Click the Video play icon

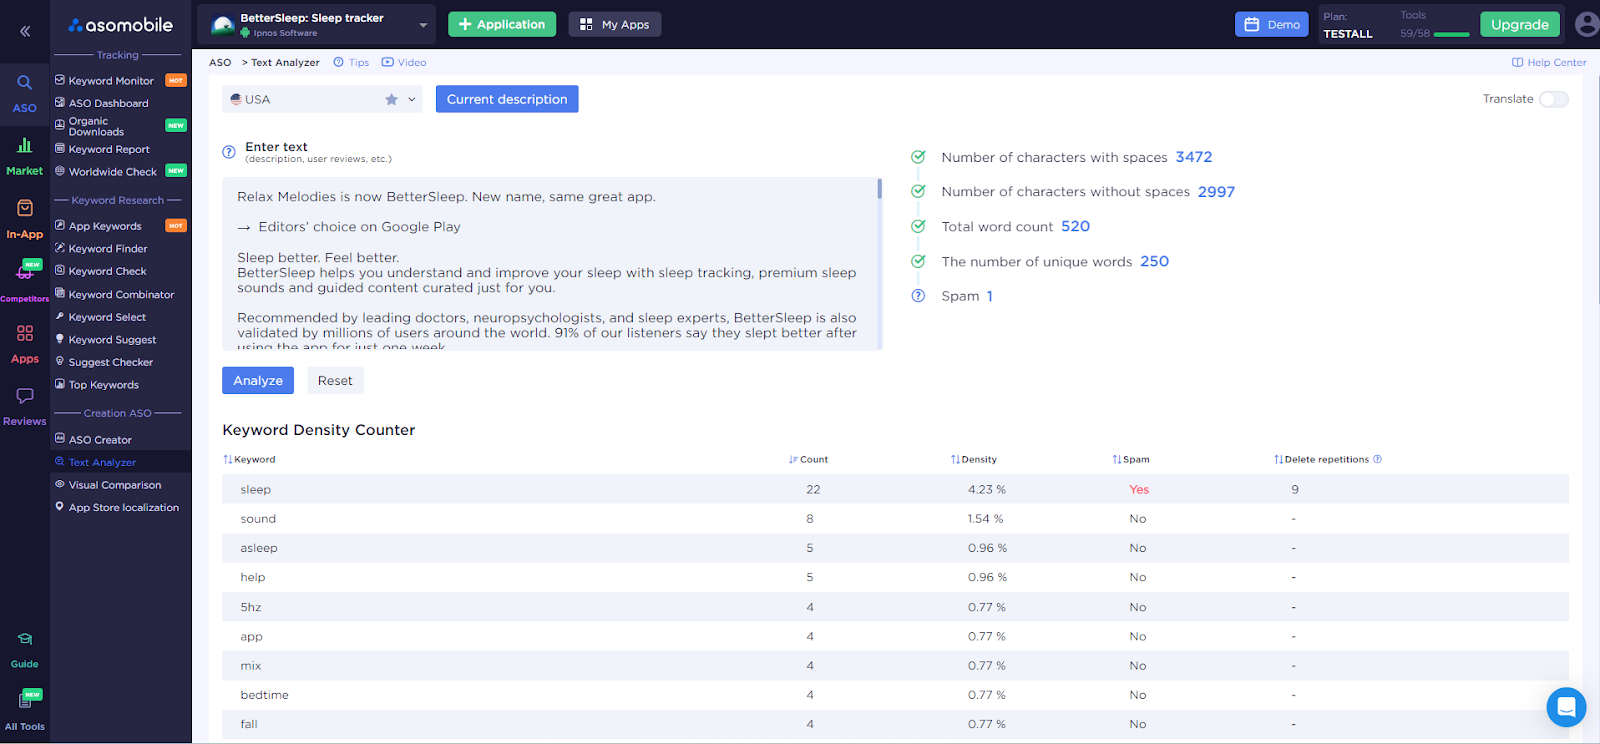coord(387,62)
